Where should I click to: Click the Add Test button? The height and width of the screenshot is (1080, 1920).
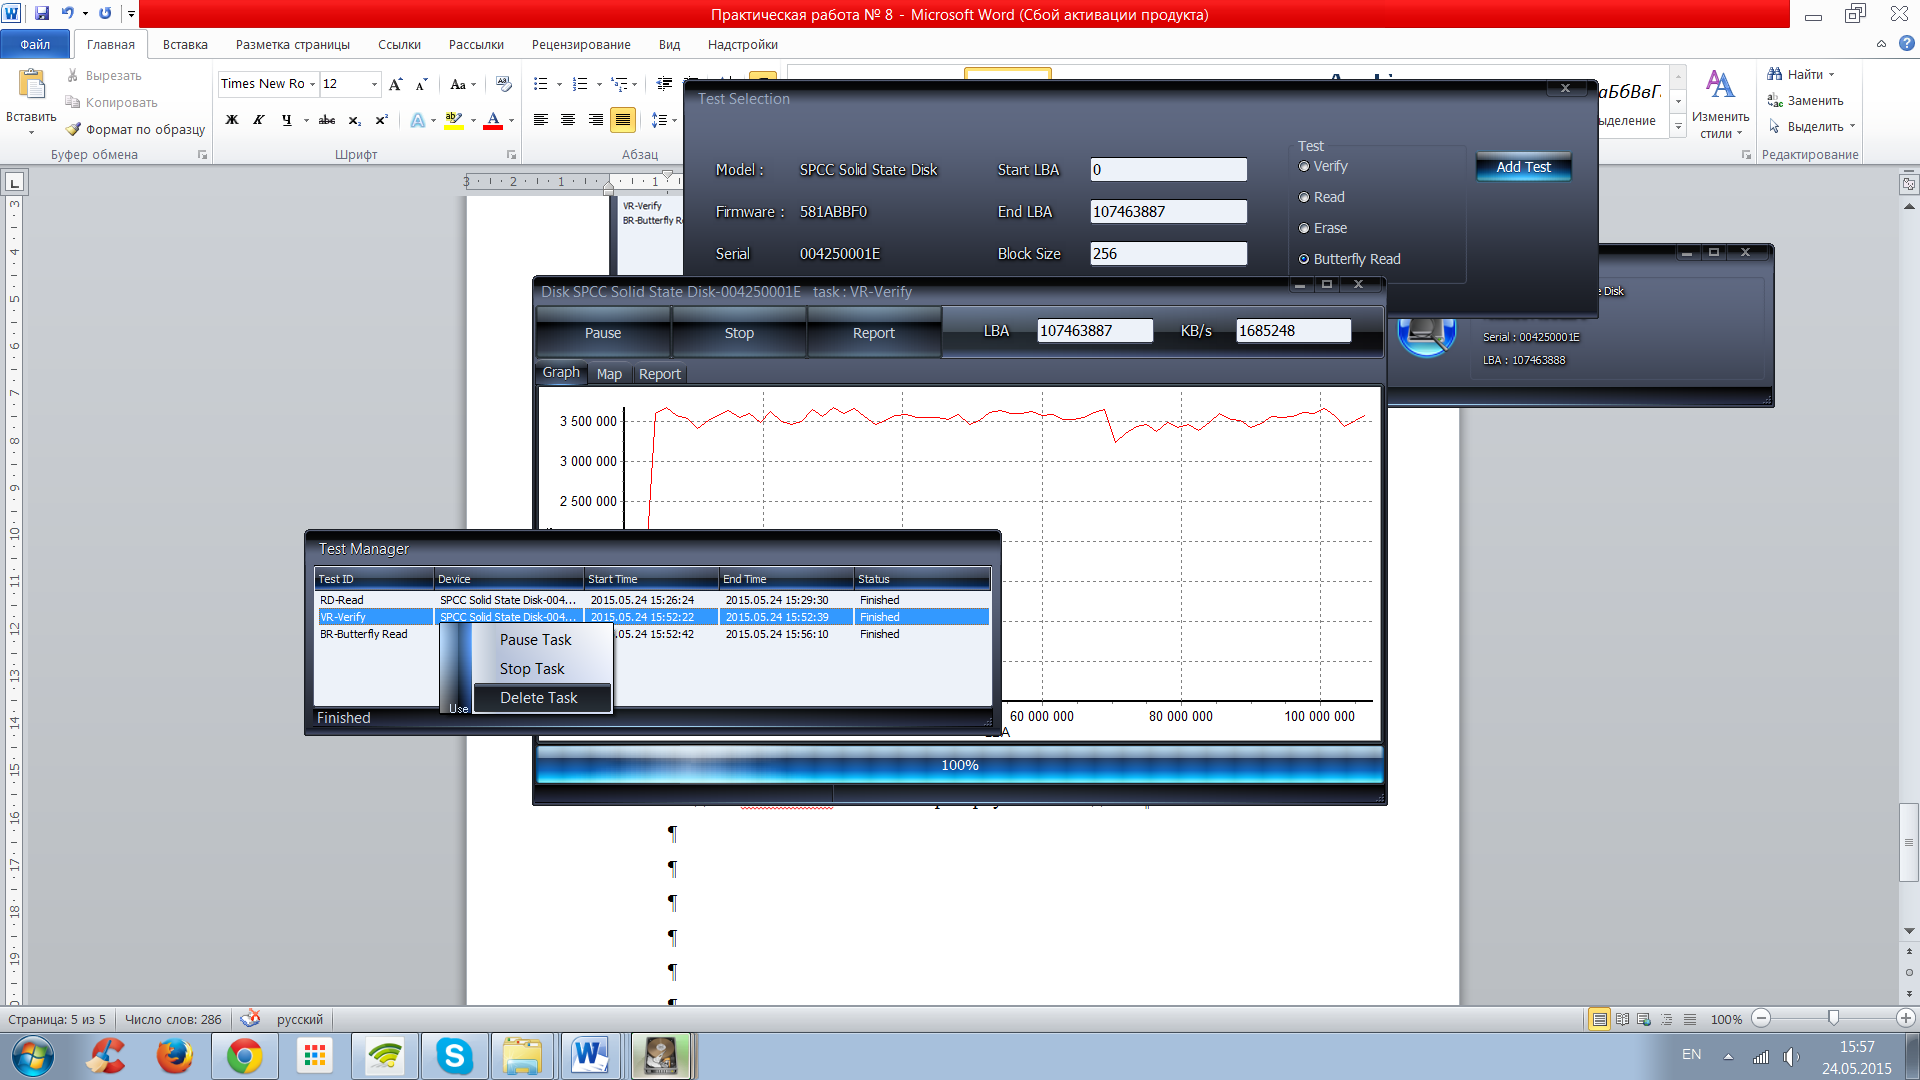[1523, 167]
